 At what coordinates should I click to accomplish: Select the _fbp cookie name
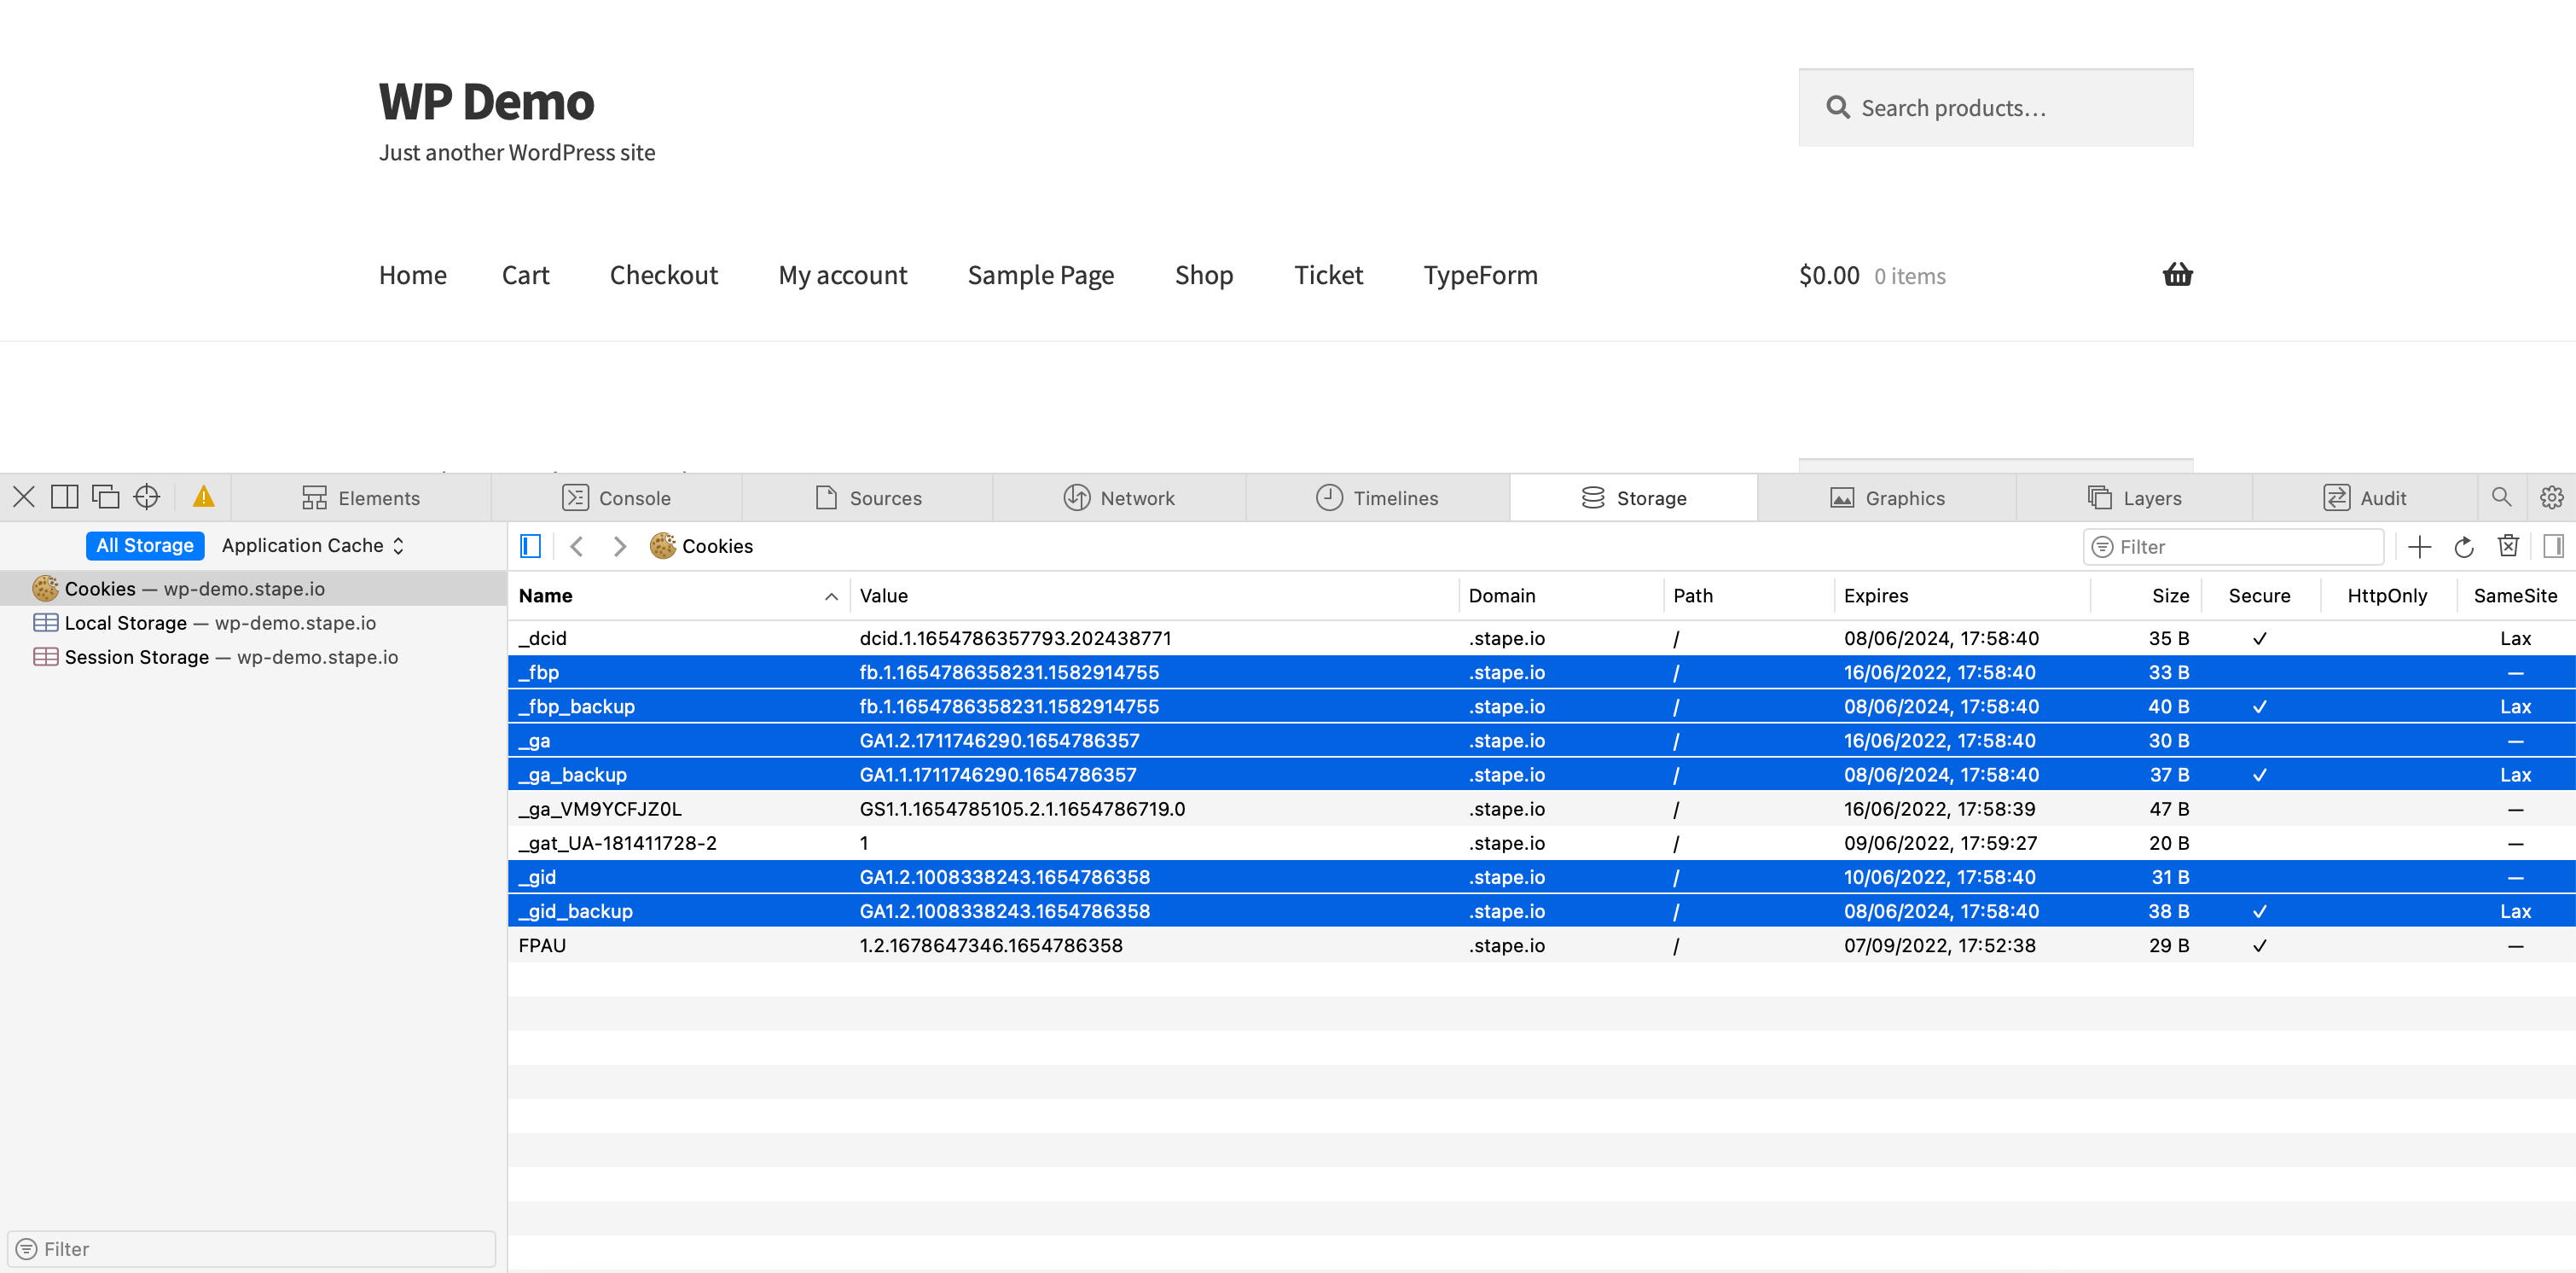tap(539, 672)
